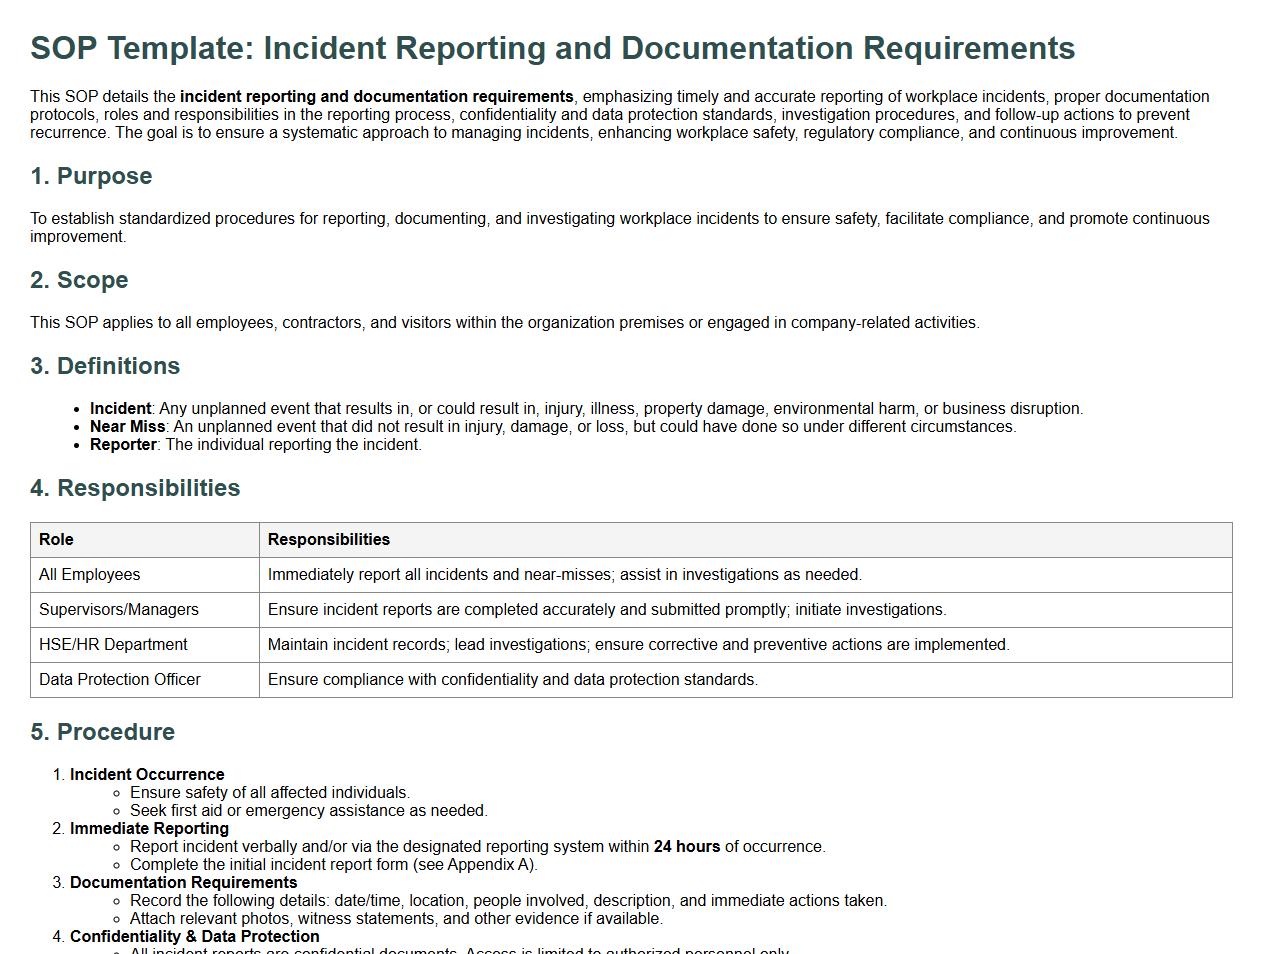
Task: Click the '3. Definitions' section heading
Action: pyautogui.click(x=105, y=366)
